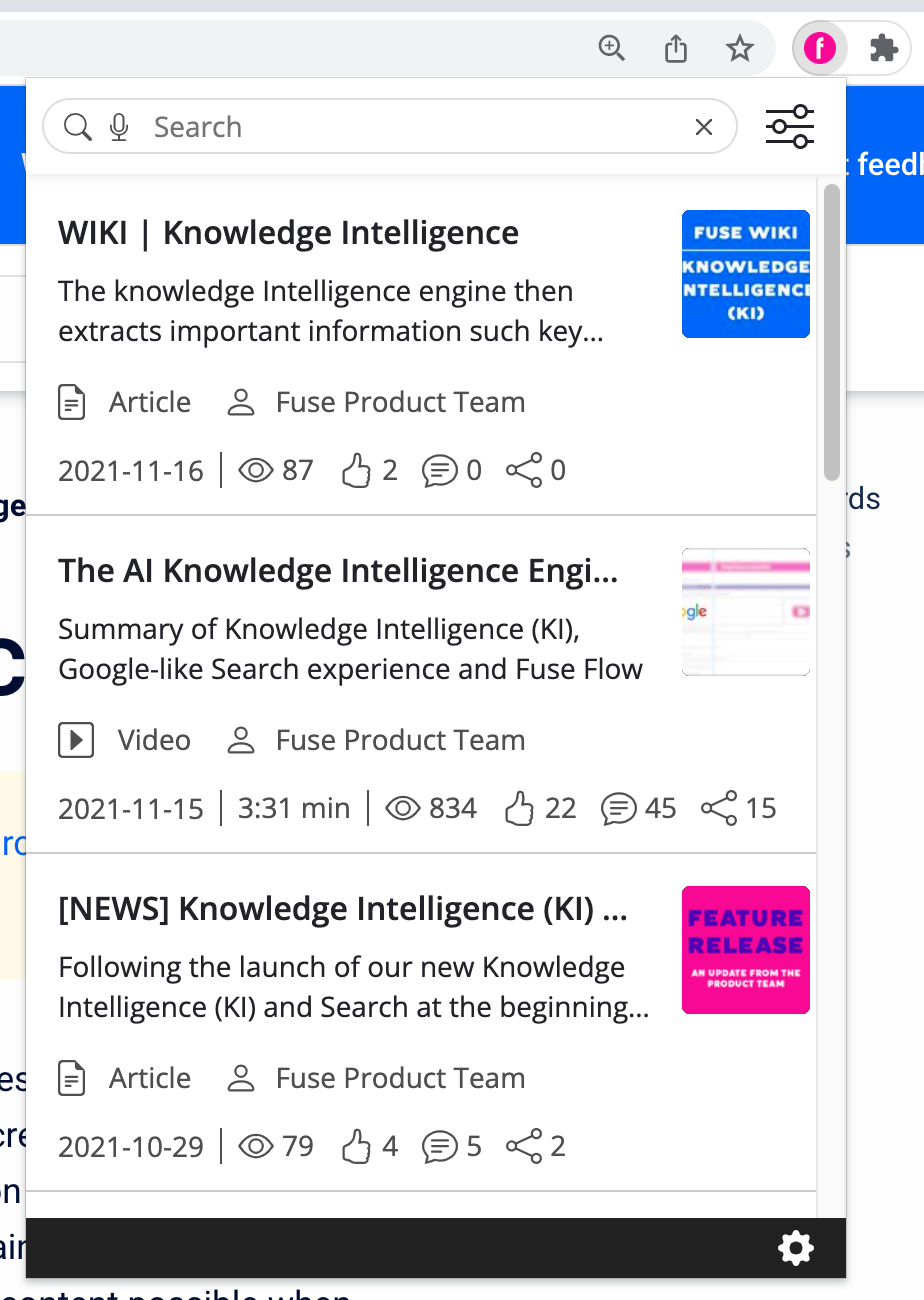Screen dimensions: 924x1300
Task: Click the microphone voice search icon
Action: point(119,127)
